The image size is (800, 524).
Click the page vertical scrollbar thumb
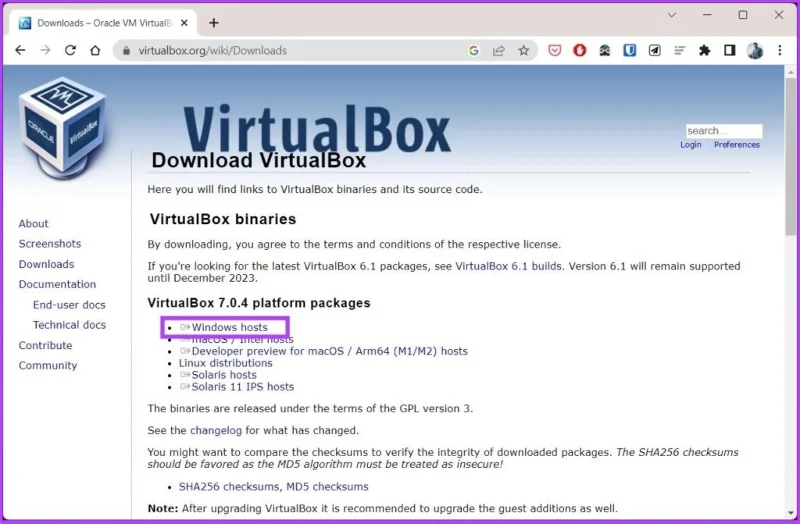point(791,156)
